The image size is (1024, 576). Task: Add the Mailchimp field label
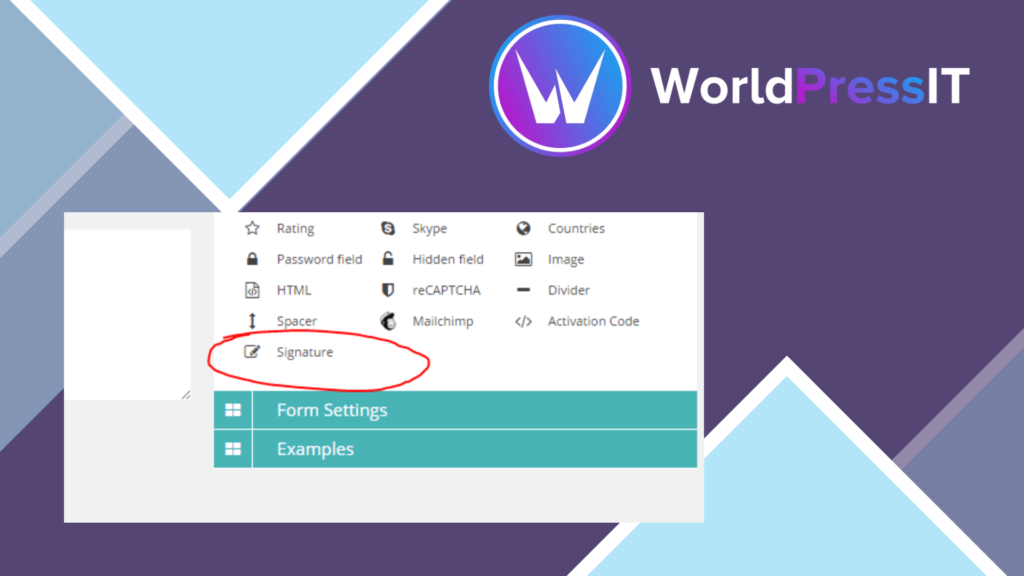(x=443, y=321)
